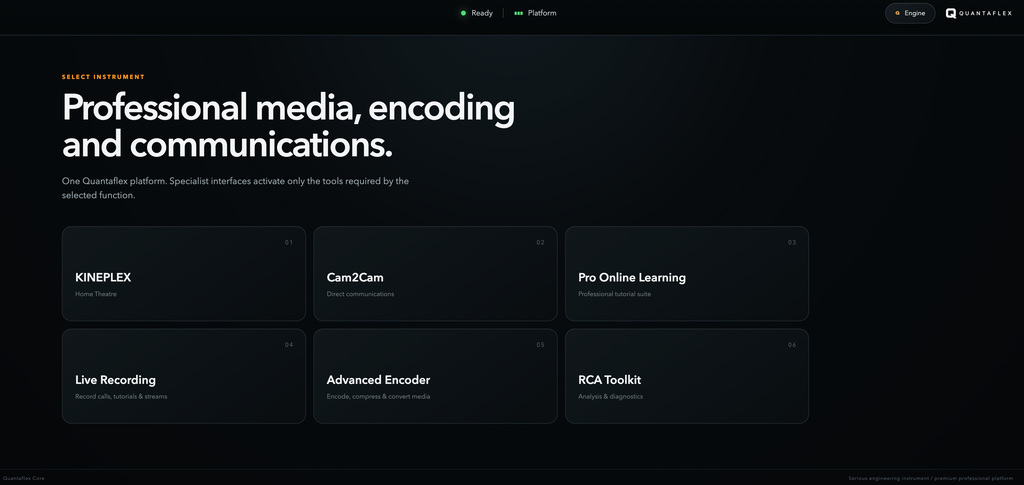Image resolution: width=1024 pixels, height=485 pixels.
Task: Click the 02 number on the Cam2Cam card
Action: [x=540, y=243]
